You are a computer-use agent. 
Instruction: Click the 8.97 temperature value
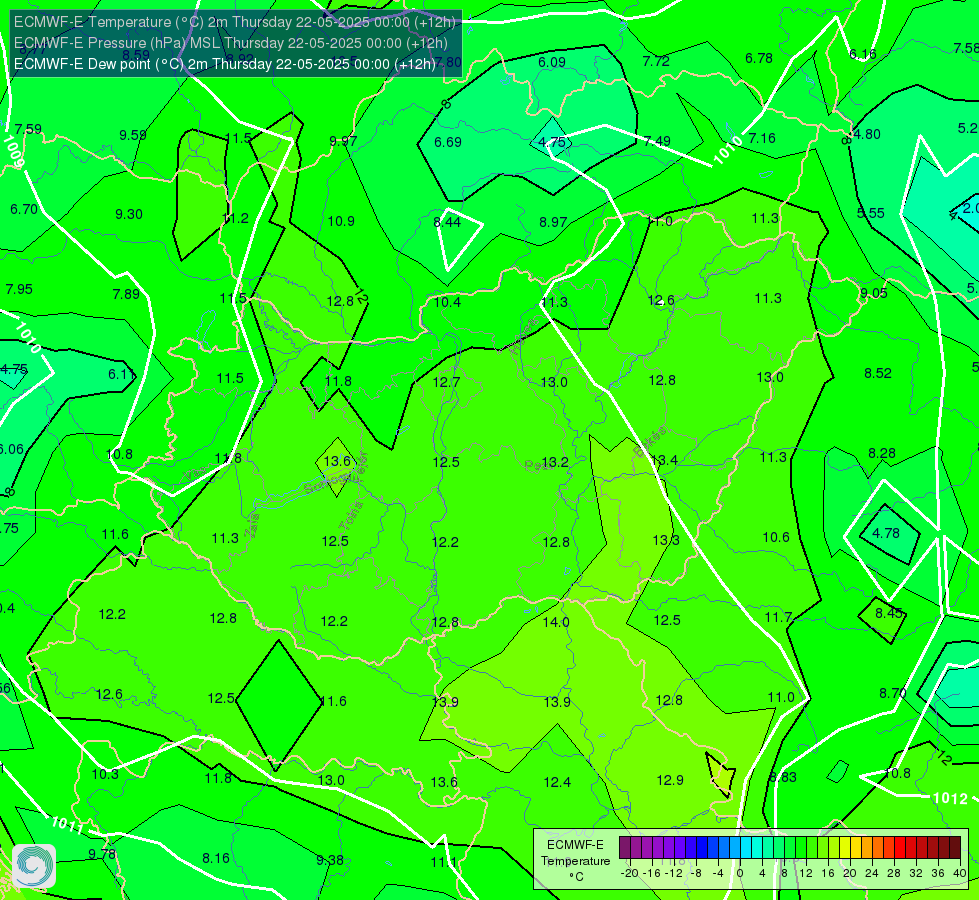point(553,222)
